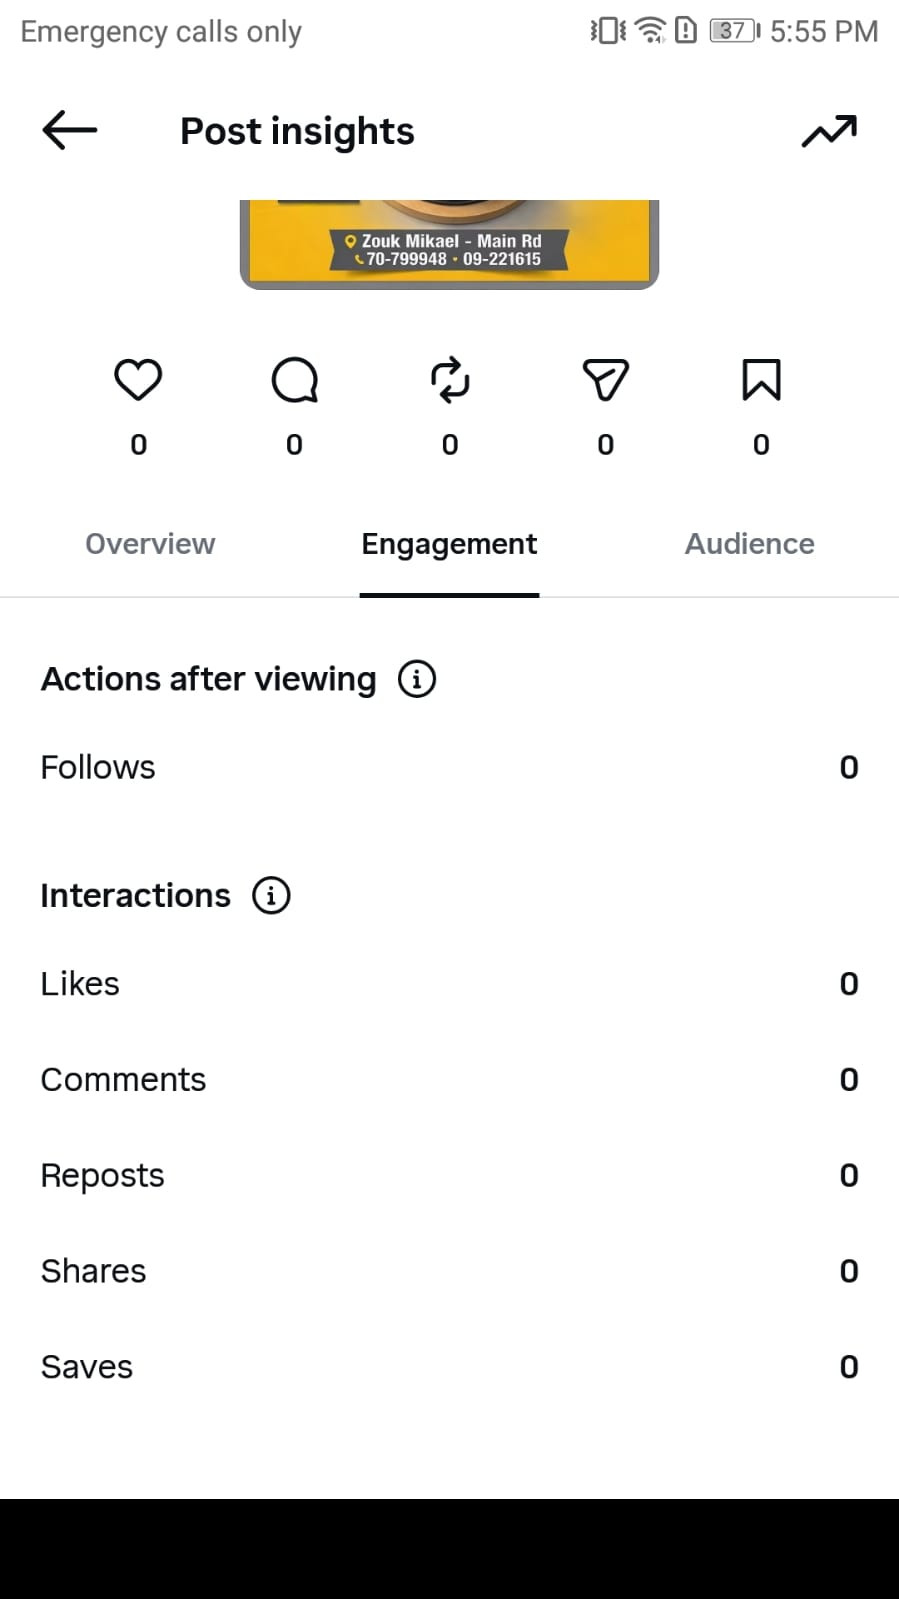Select the Reposts row
Screen dimensions: 899x1599
pos(449,1175)
